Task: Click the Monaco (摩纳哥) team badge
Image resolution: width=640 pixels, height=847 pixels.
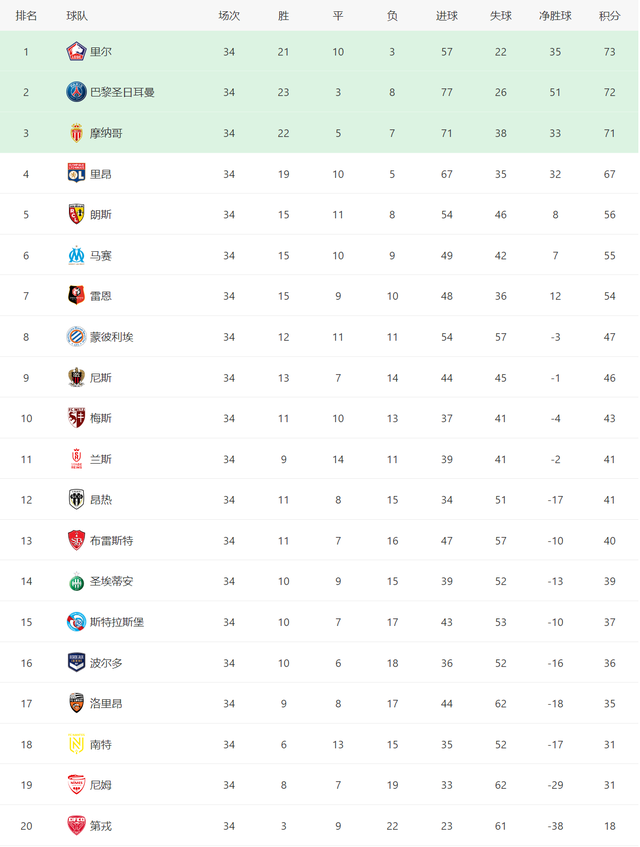Action: coord(76,133)
